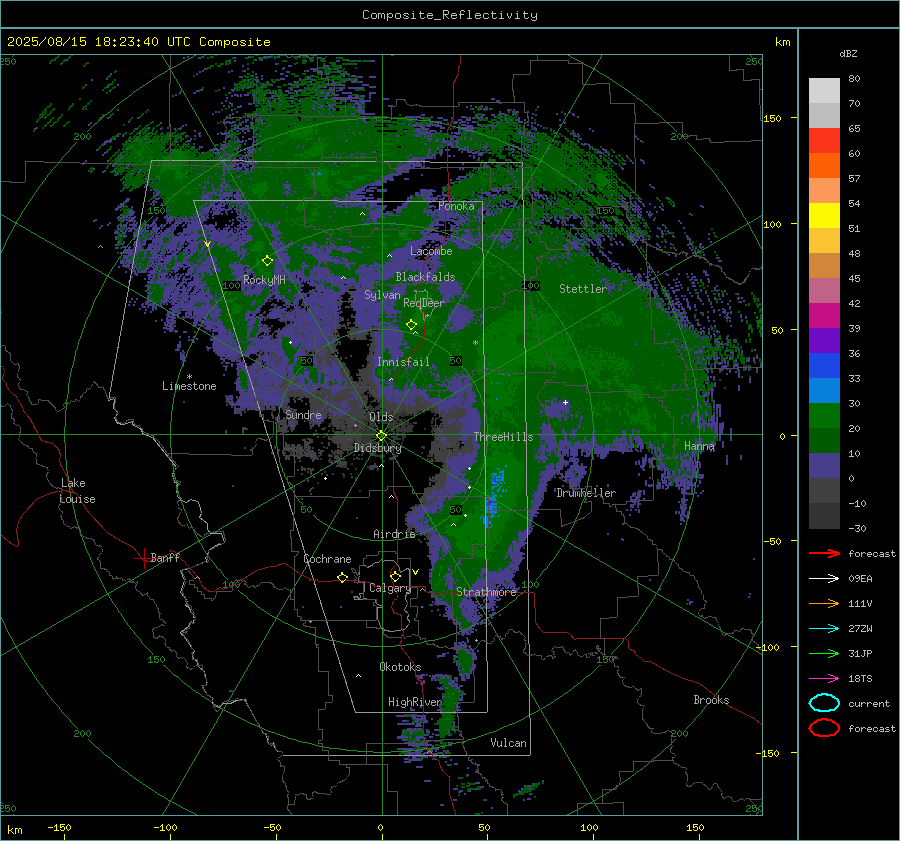900x841 pixels.
Task: Click the red forecast ellipse legend icon
Action: 824,728
